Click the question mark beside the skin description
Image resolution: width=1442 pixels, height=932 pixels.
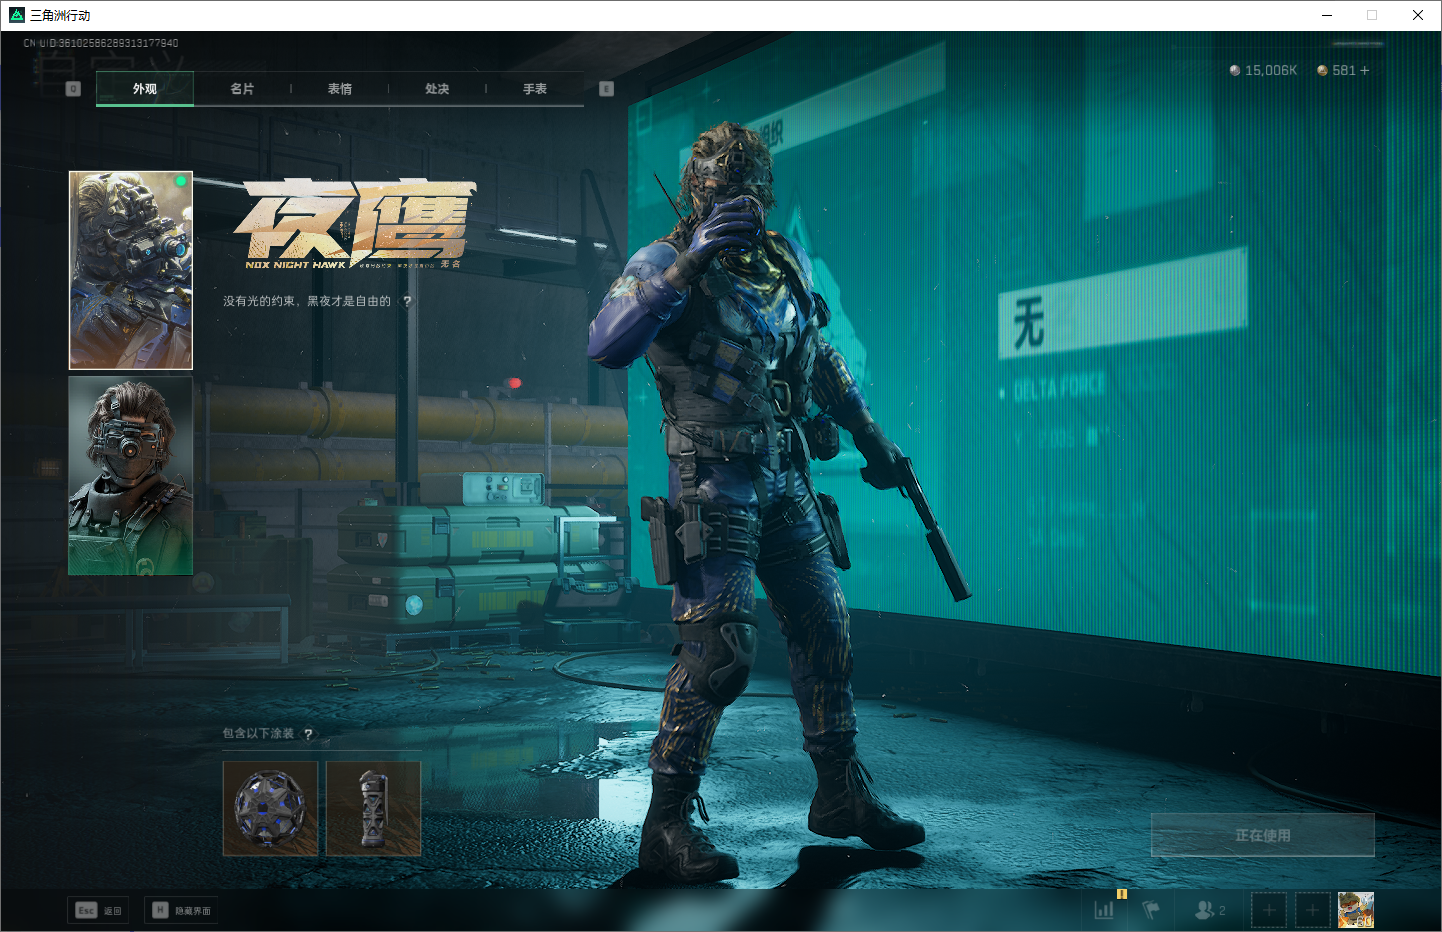click(x=407, y=301)
